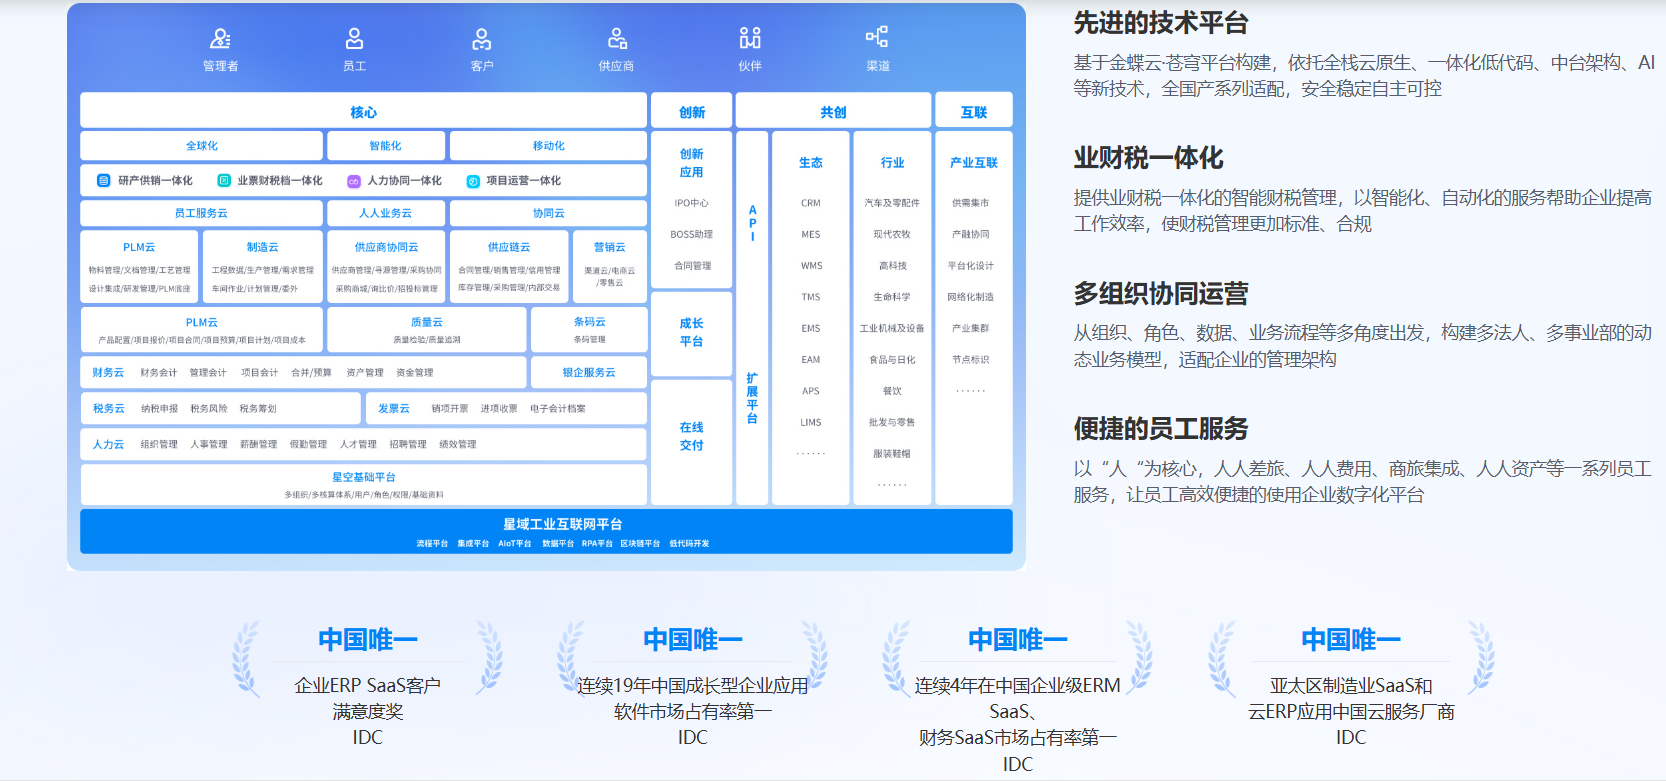The image size is (1666, 781).
Task: Open the 员工服务云 block
Action: pyautogui.click(x=202, y=213)
